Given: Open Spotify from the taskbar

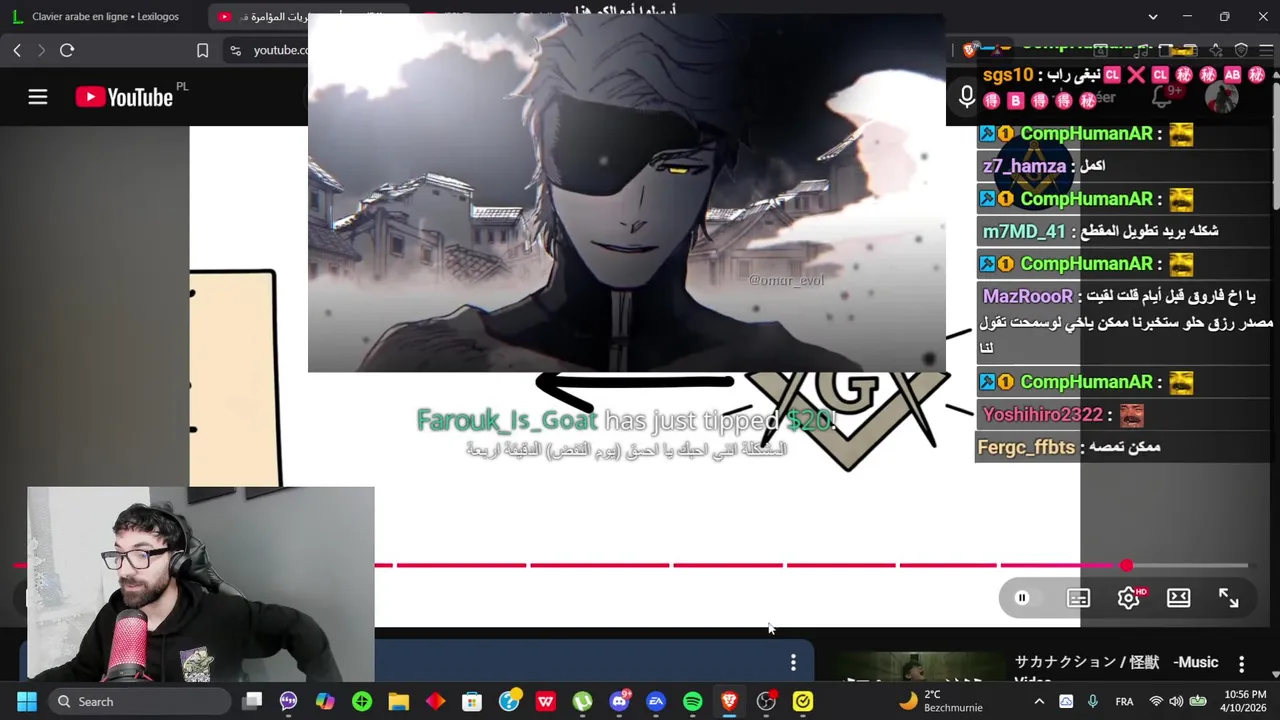Looking at the screenshot, I should pyautogui.click(x=692, y=701).
